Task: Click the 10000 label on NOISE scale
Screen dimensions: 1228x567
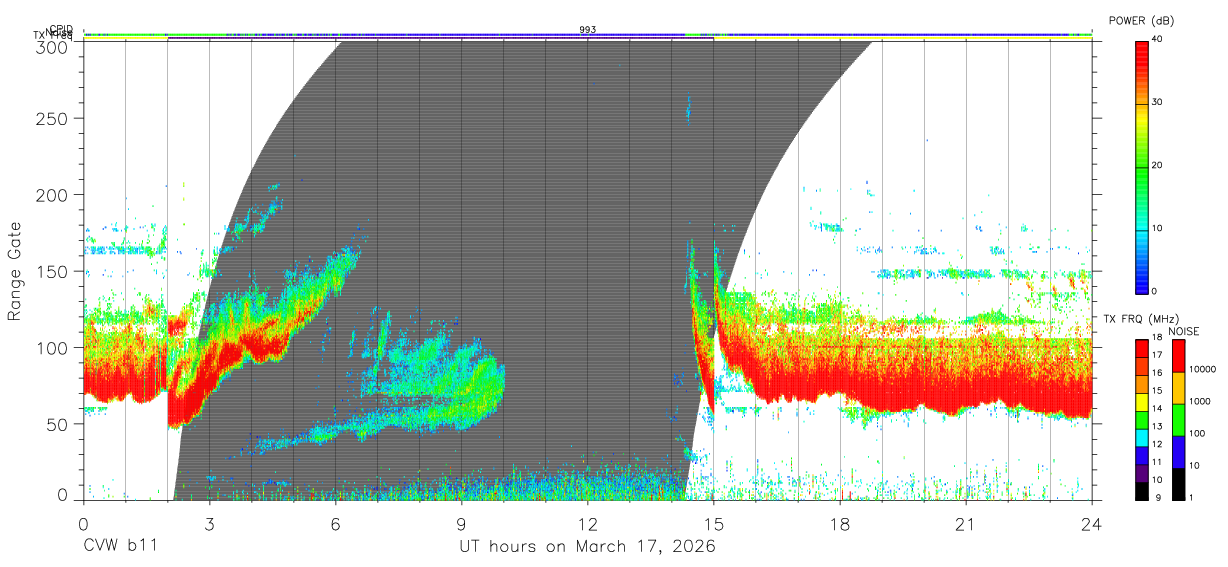Action: (x=1202, y=369)
